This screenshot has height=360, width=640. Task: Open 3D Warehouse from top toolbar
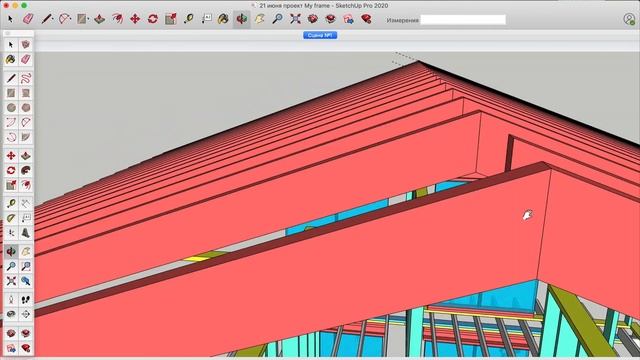(x=313, y=19)
